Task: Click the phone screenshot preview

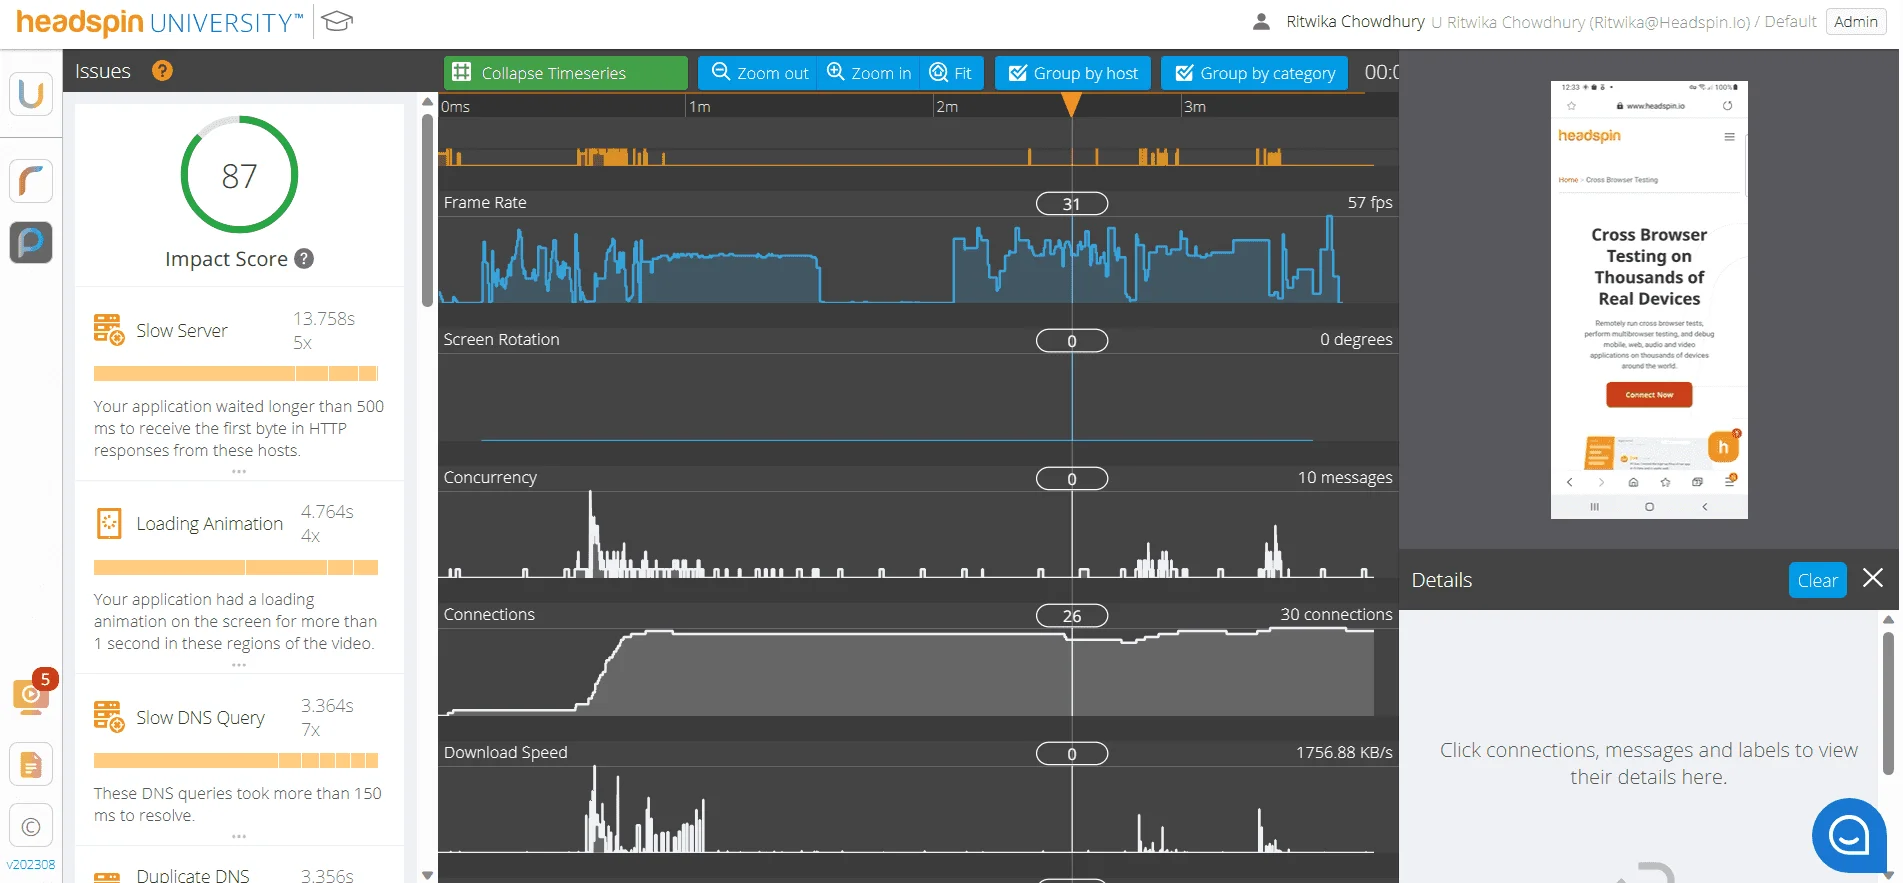Action: pyautogui.click(x=1649, y=300)
